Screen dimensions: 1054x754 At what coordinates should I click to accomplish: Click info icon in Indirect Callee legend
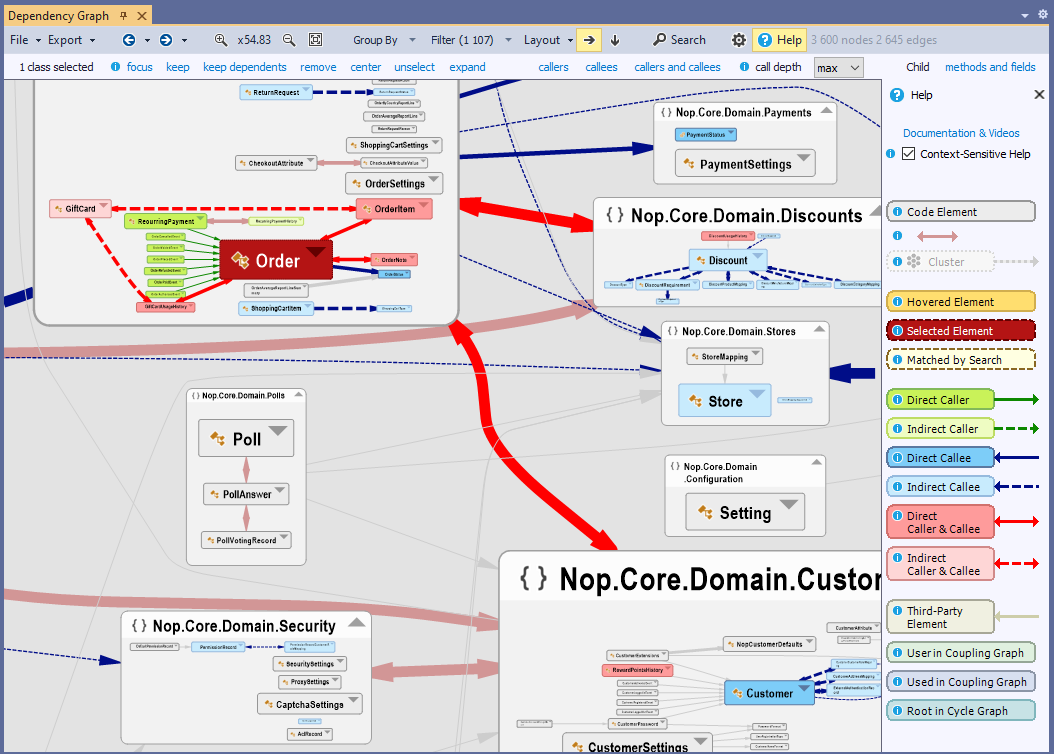point(897,487)
